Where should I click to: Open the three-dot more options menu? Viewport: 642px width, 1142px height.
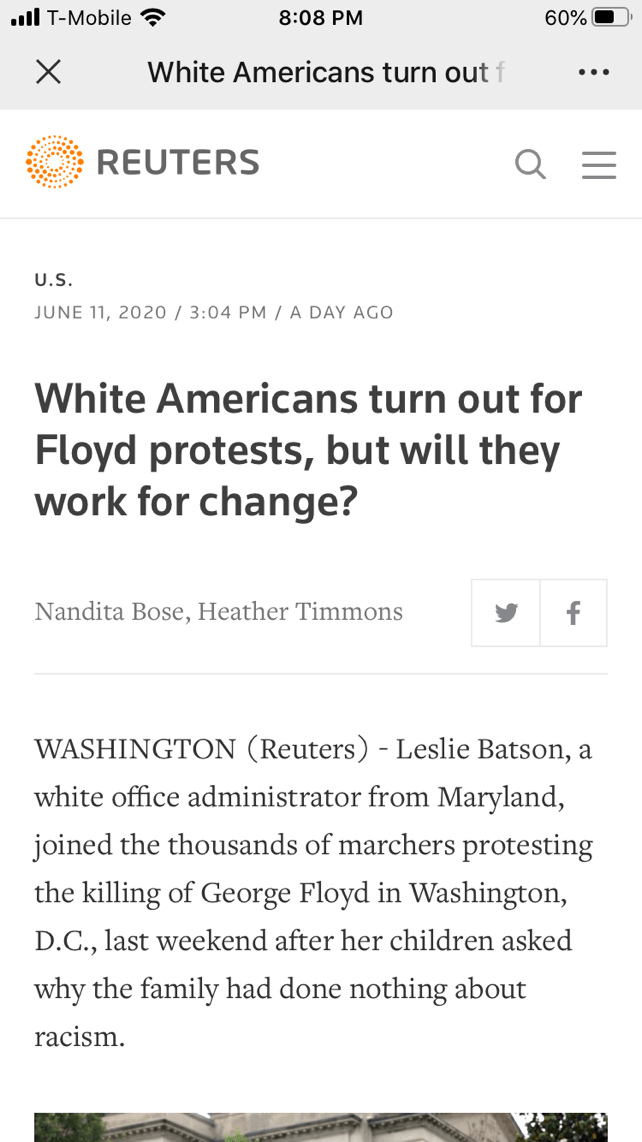593,72
